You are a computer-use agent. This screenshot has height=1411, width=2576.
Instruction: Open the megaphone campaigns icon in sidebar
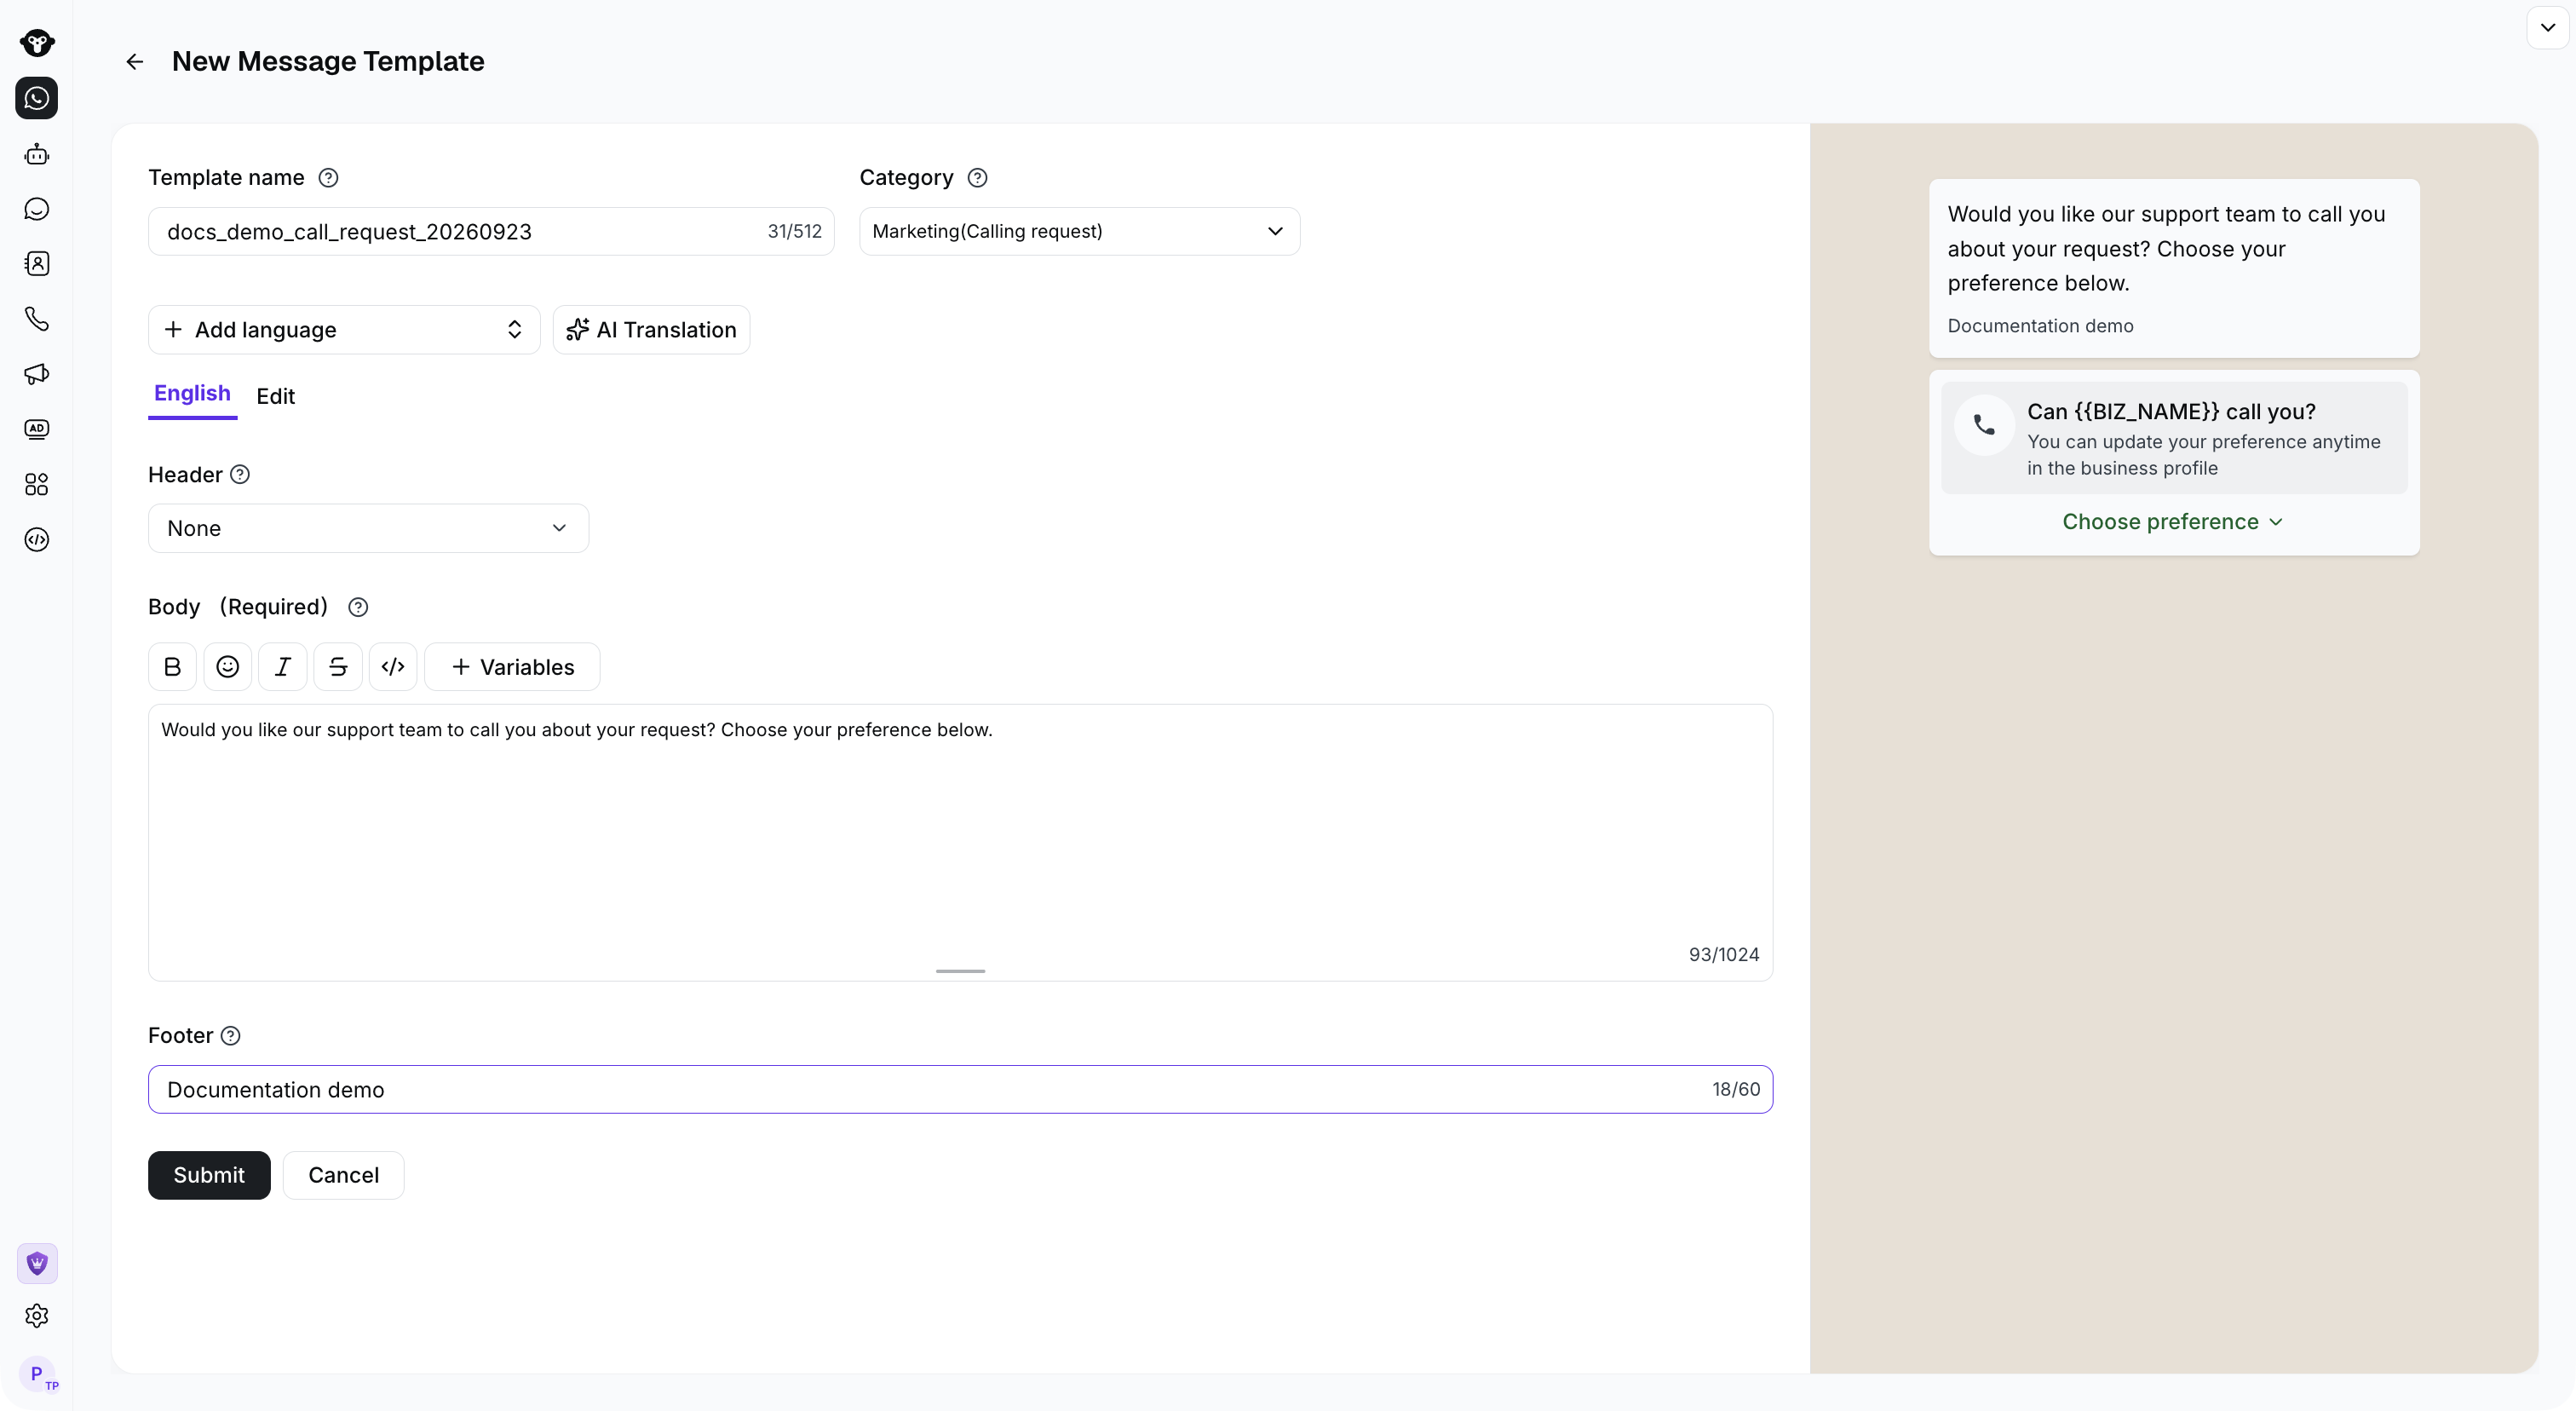click(x=37, y=374)
